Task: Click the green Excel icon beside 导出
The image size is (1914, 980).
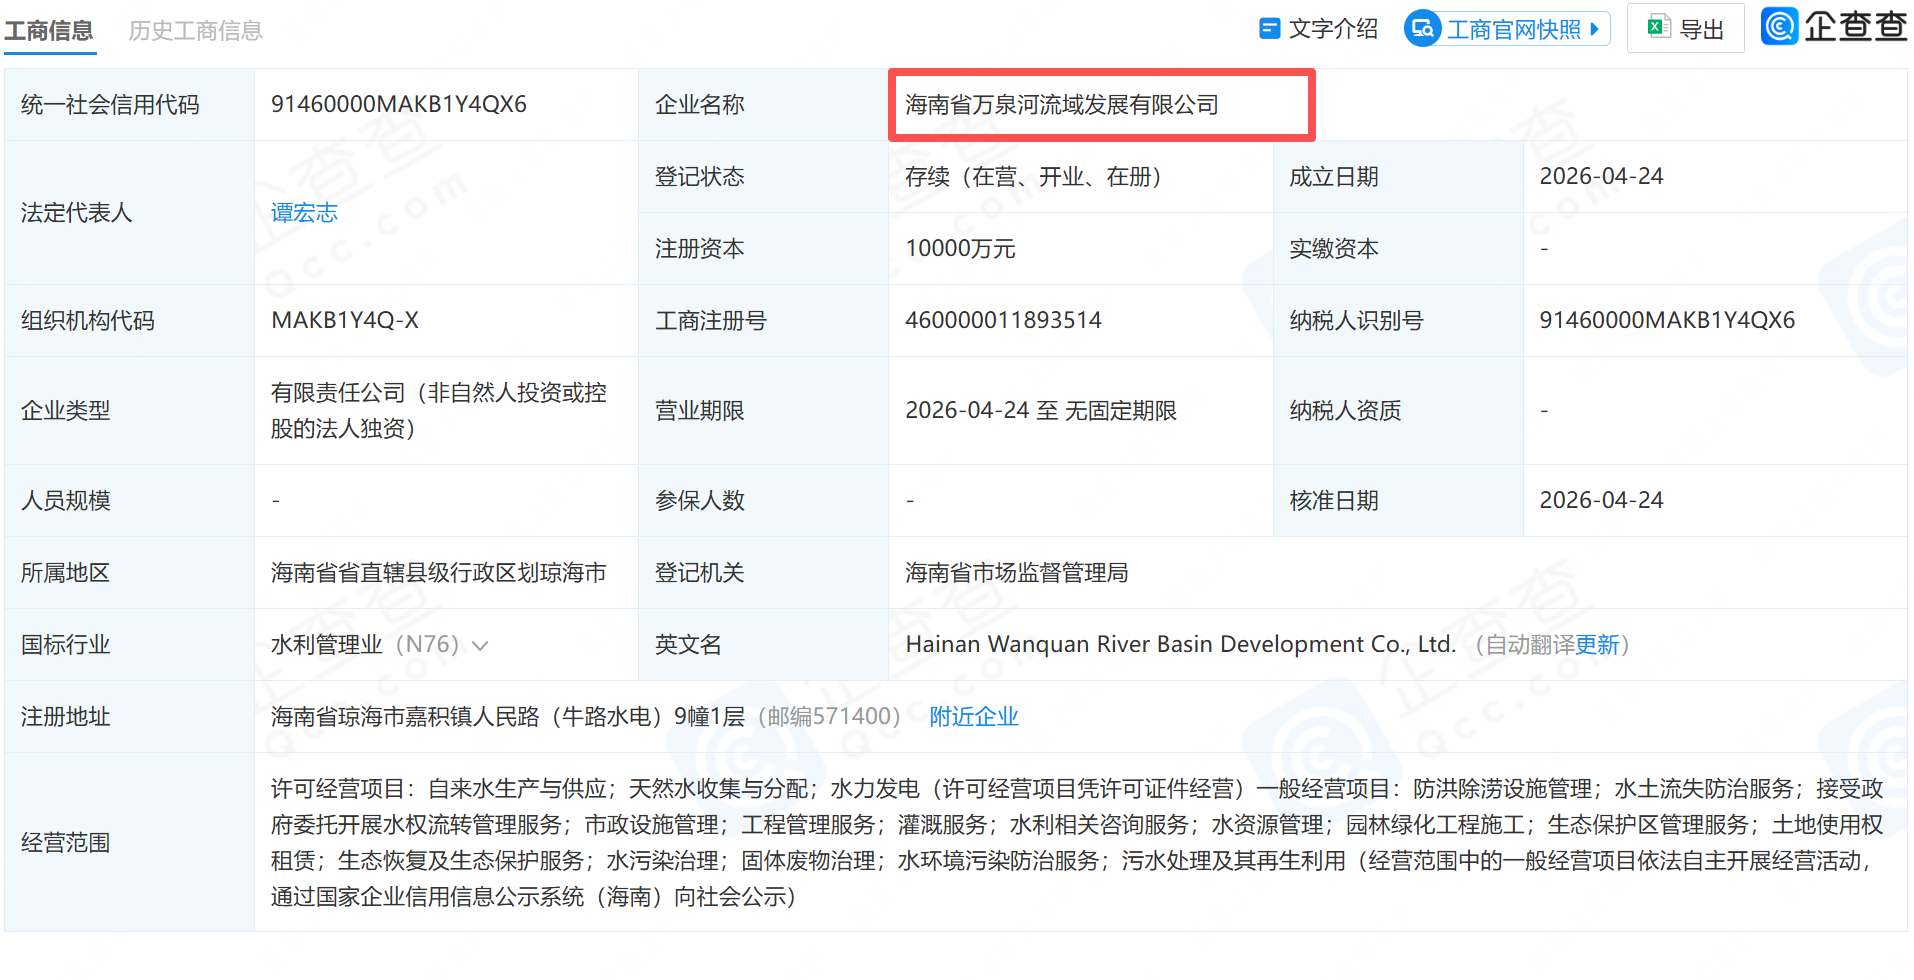Action: click(1658, 28)
